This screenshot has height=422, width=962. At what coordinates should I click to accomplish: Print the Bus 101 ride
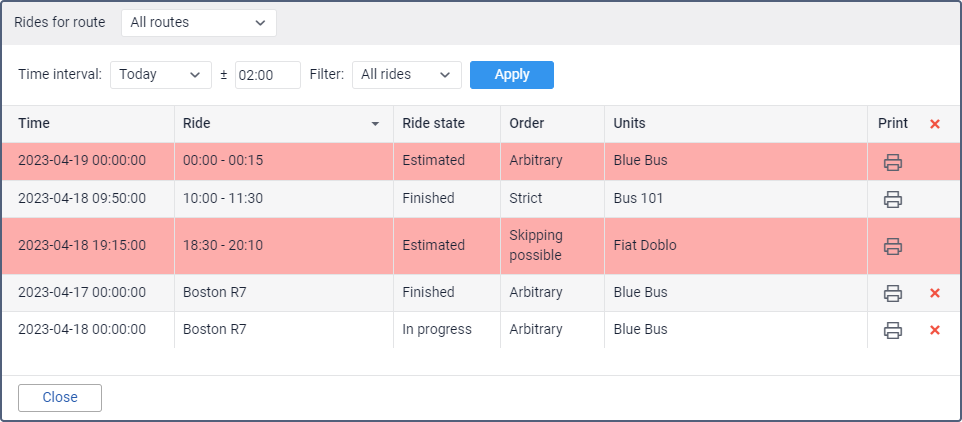893,199
